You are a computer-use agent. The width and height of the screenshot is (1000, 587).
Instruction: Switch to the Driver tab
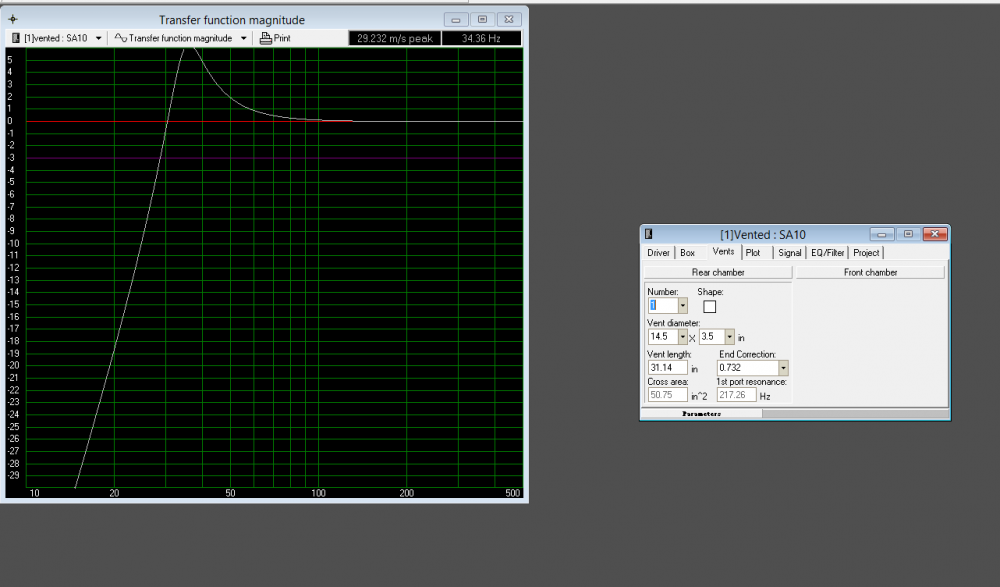point(658,253)
